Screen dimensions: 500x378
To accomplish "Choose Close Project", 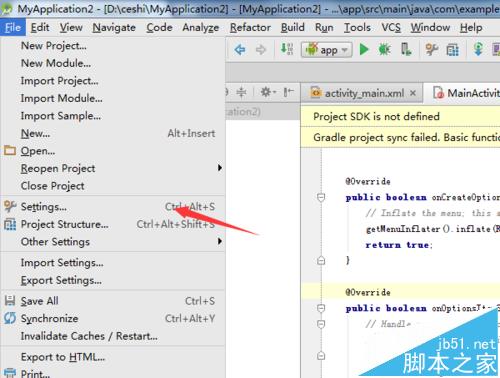I will pyautogui.click(x=113, y=186).
